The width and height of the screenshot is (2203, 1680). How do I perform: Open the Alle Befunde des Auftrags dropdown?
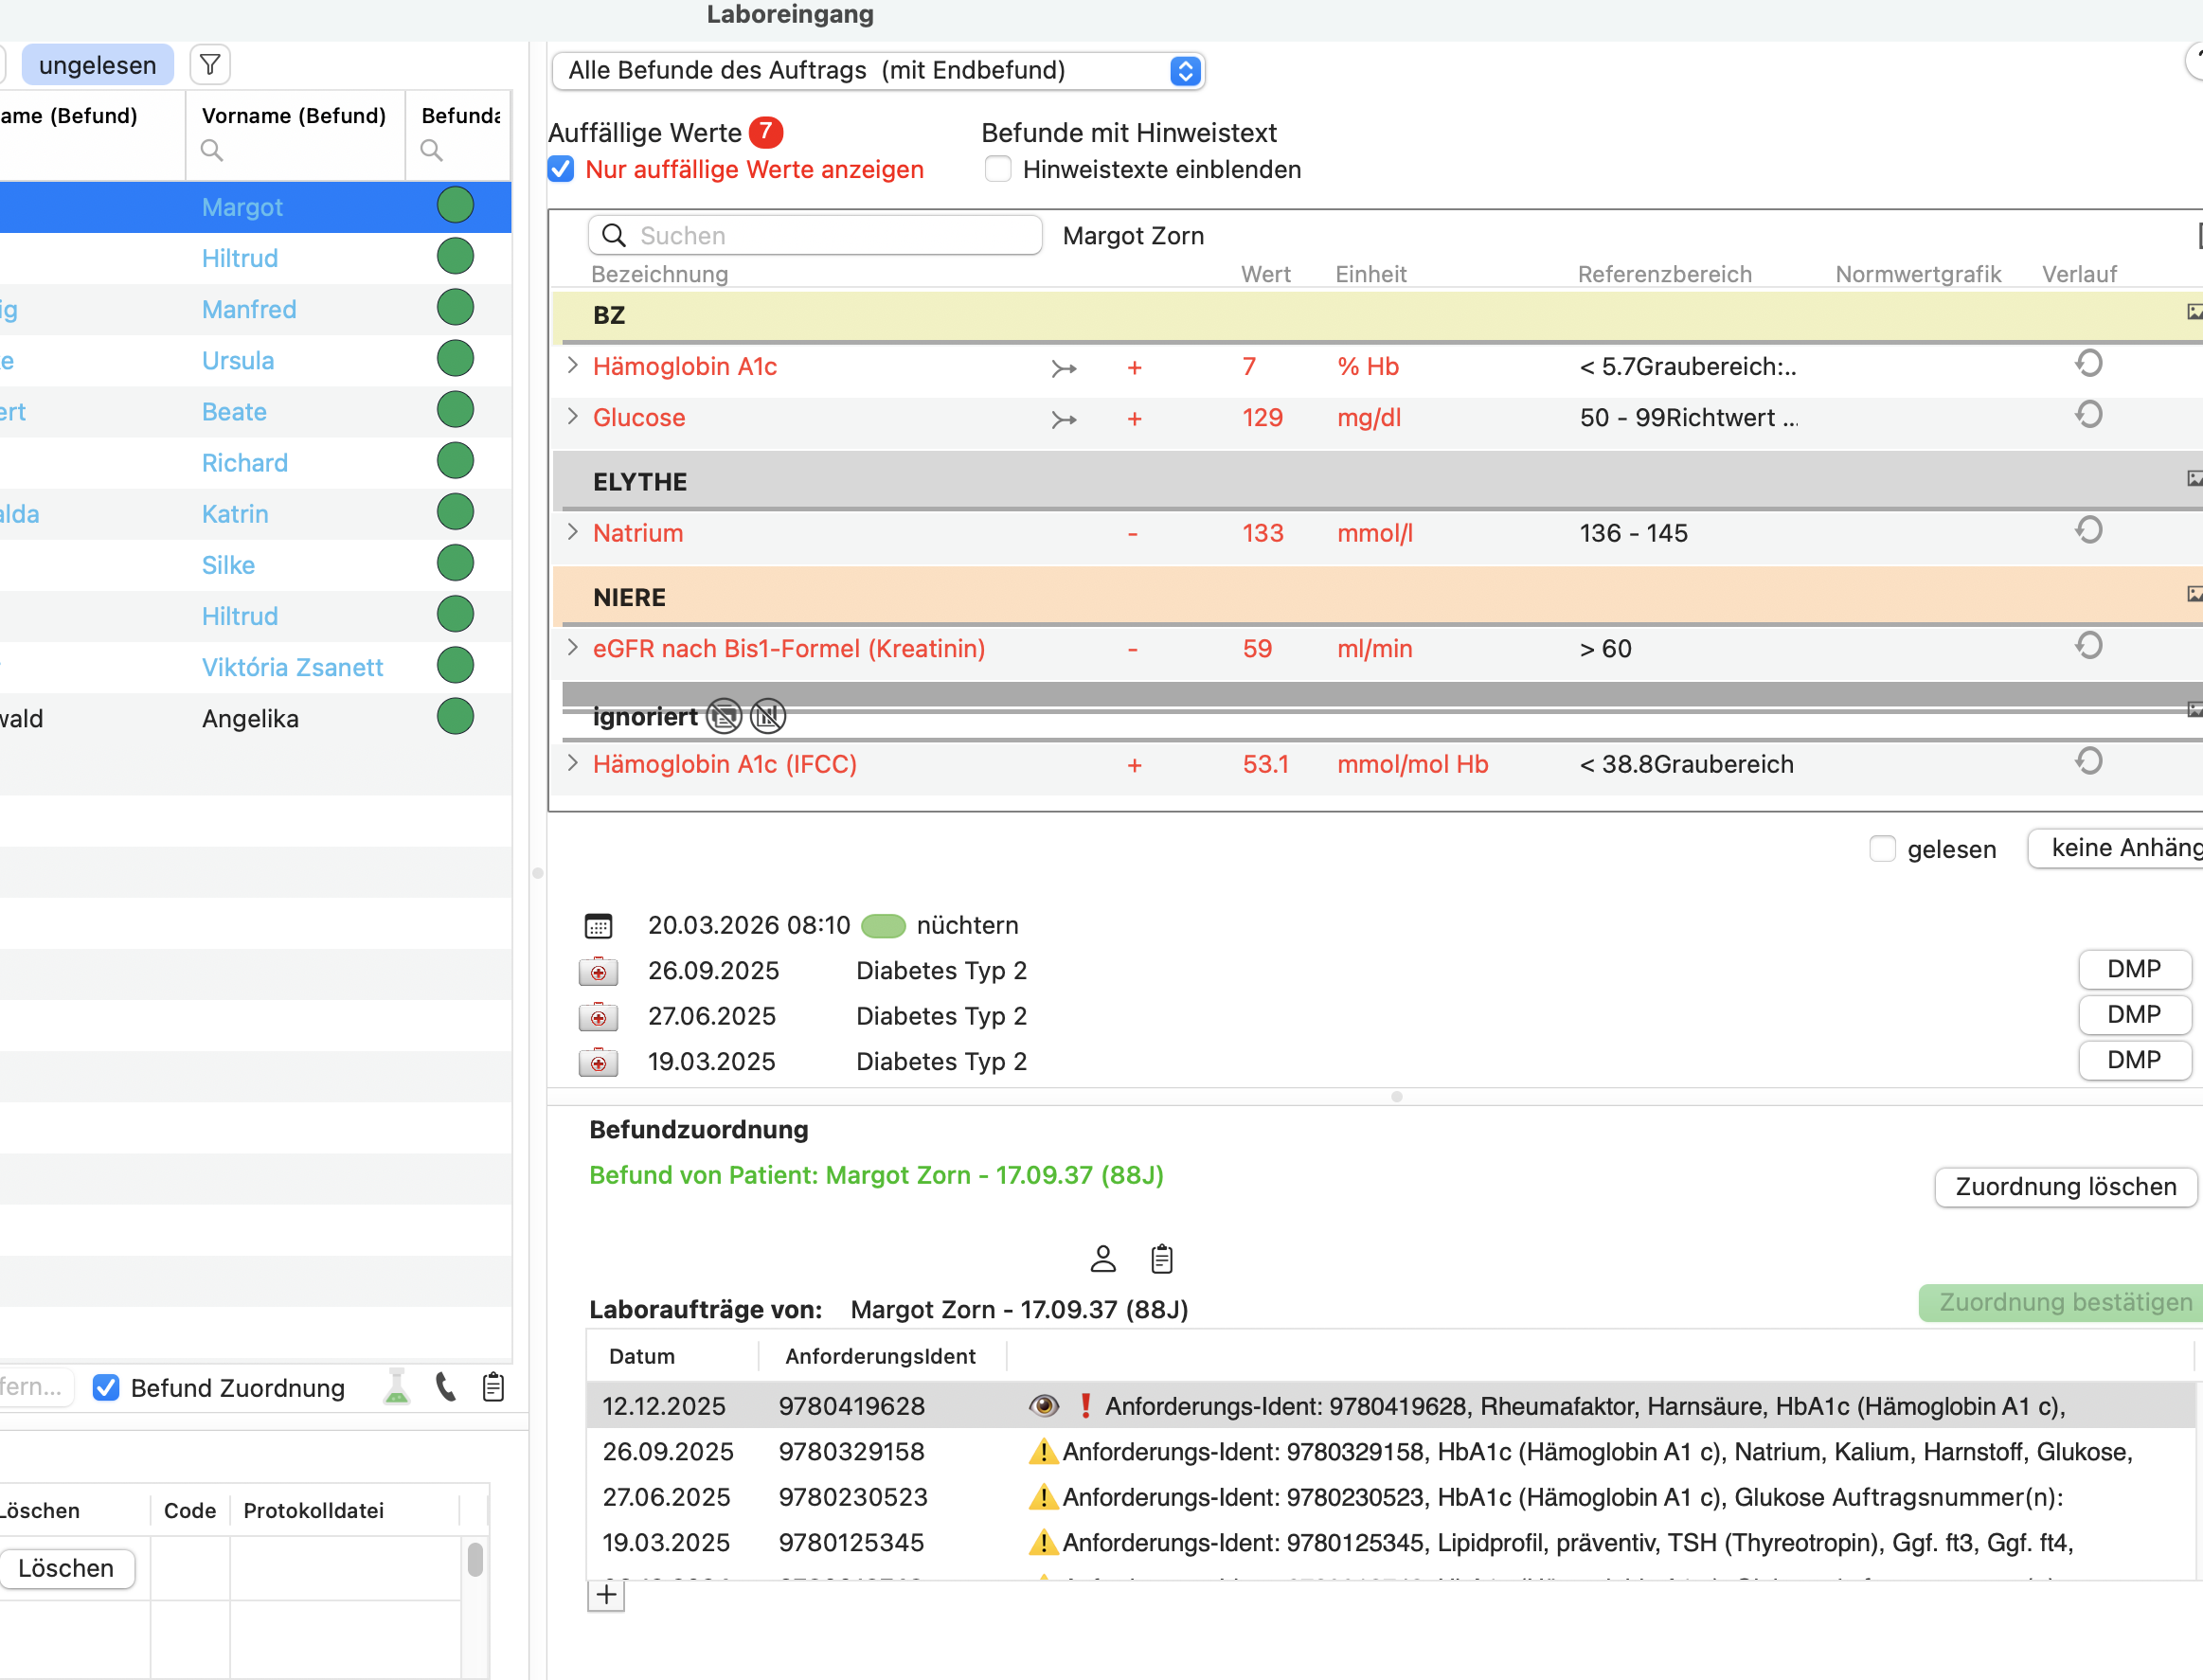pos(878,71)
